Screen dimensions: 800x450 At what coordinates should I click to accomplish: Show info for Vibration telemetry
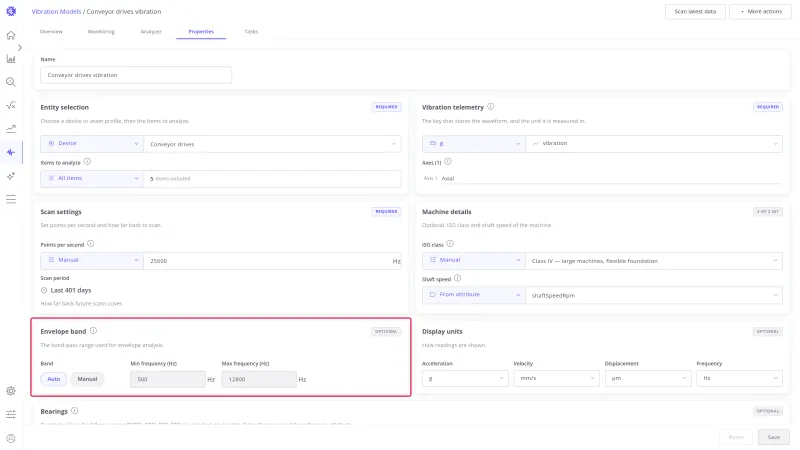coord(490,107)
